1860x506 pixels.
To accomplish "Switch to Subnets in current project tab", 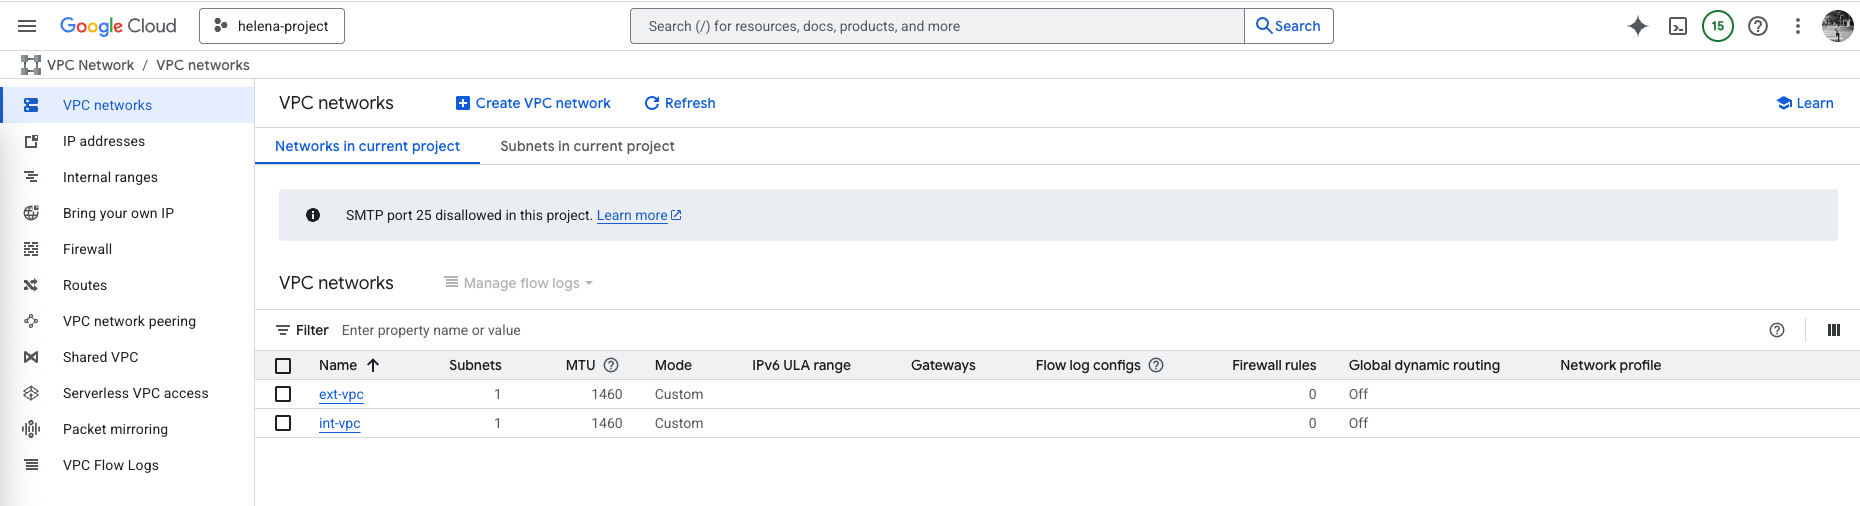I will [x=587, y=146].
